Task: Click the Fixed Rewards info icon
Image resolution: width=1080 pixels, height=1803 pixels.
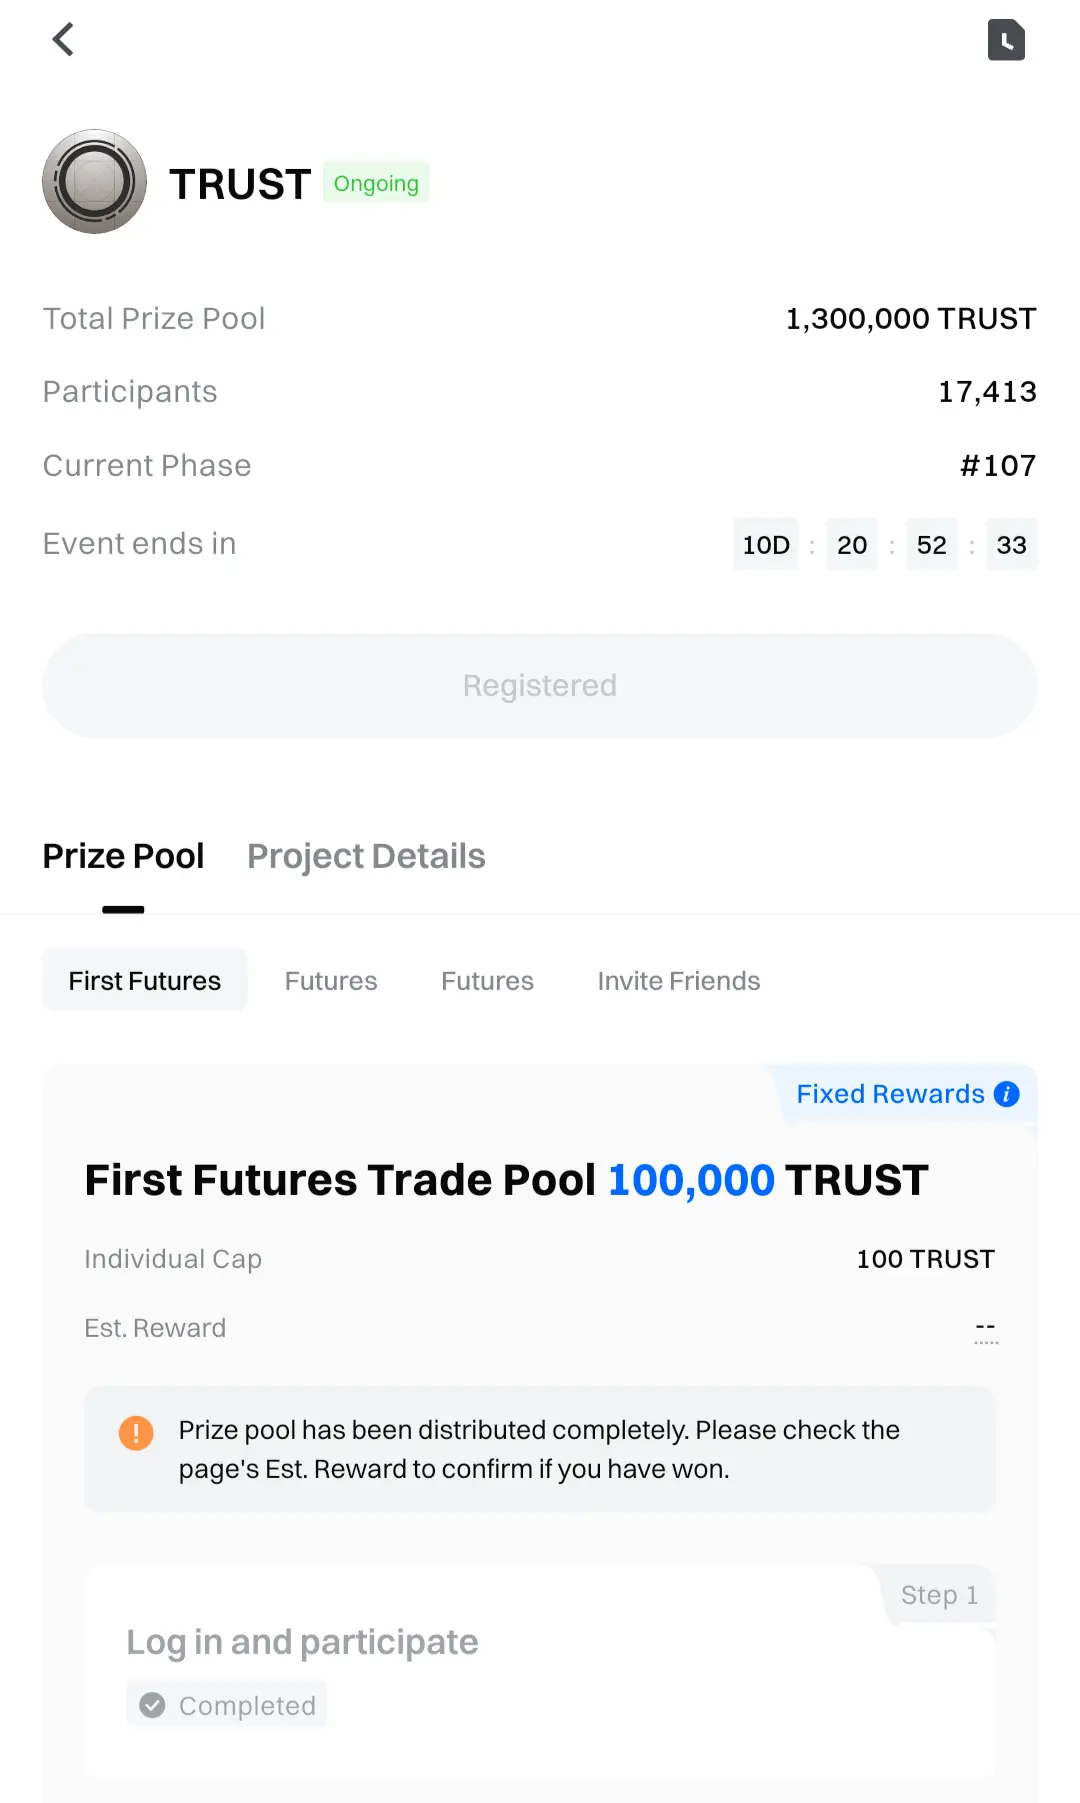Action: click(x=1007, y=1094)
